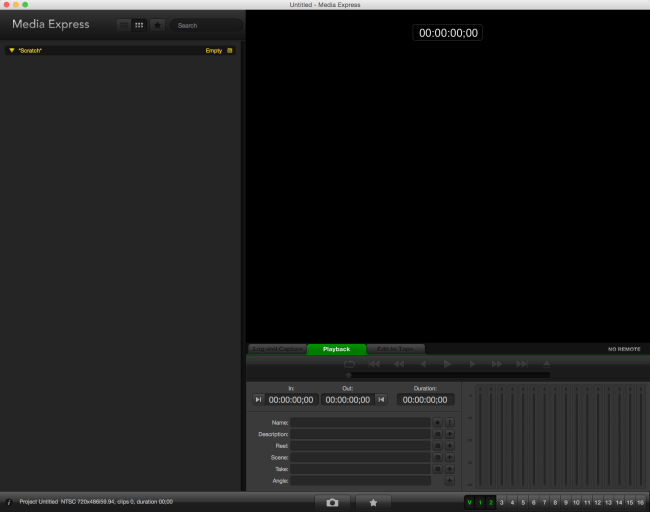
Task: Enable audio channel 5
Action: click(523, 502)
